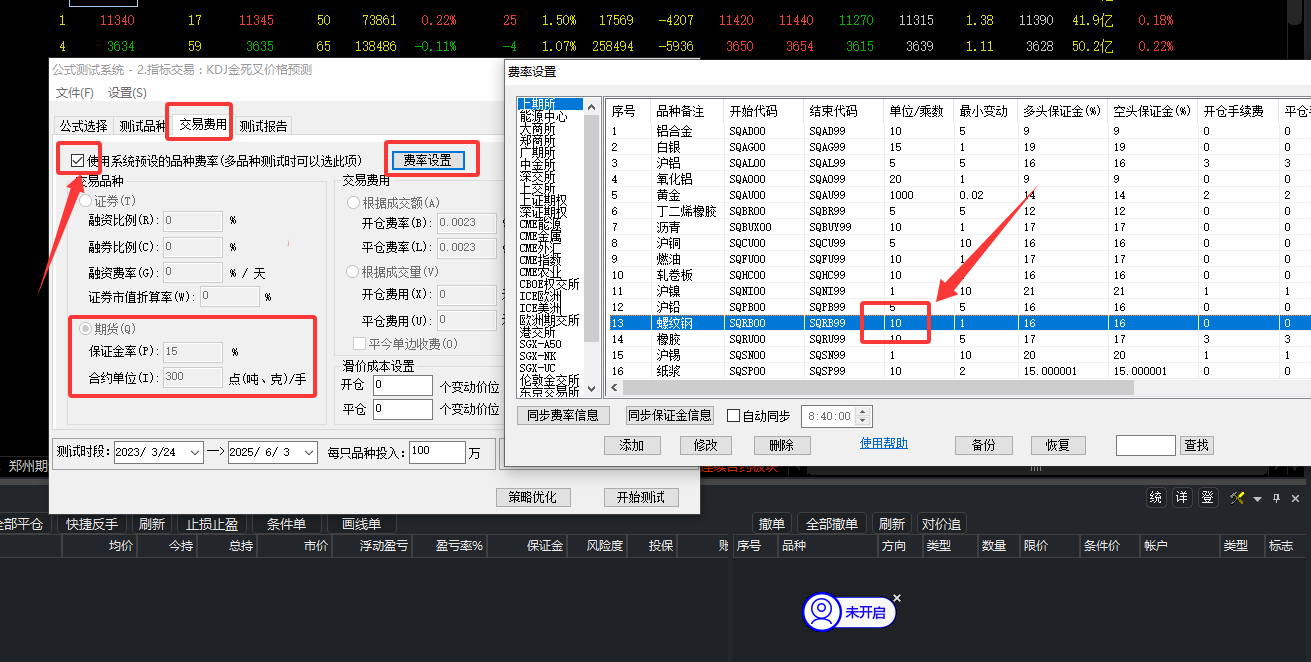Click the 开始测试 button
Viewport: 1311px width, 662px height.
click(640, 498)
